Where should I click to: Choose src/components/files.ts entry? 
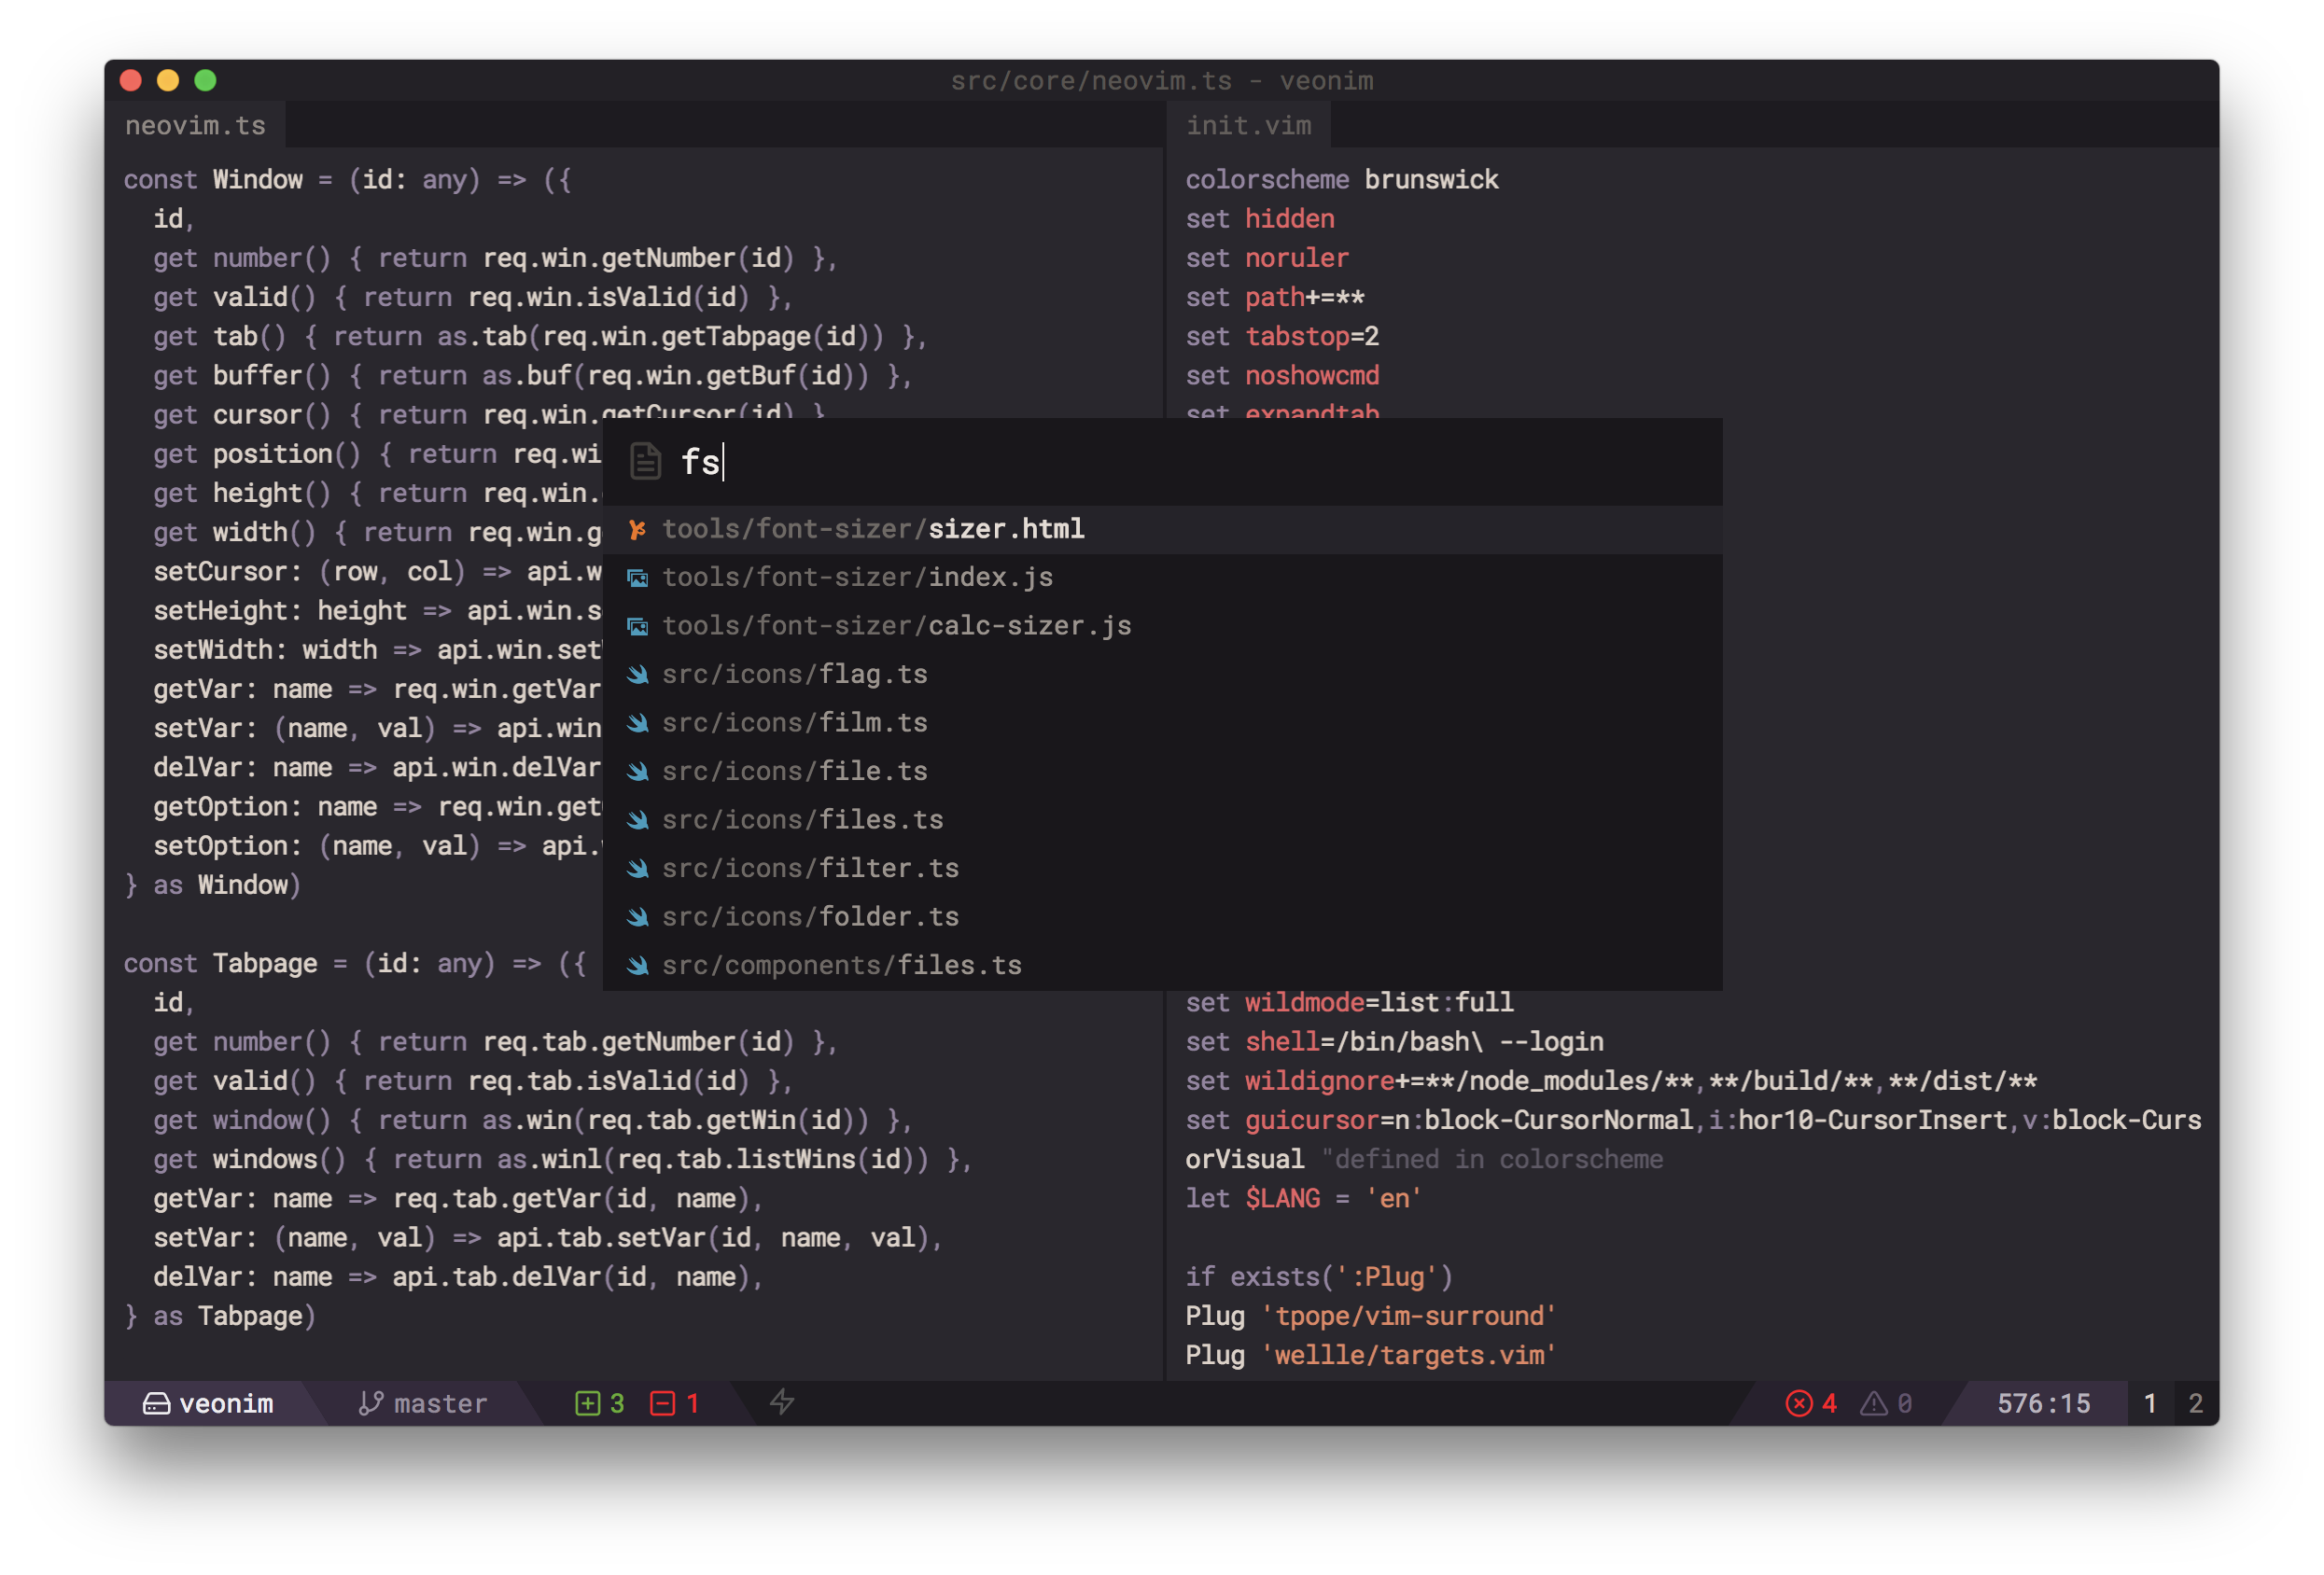pos(841,965)
